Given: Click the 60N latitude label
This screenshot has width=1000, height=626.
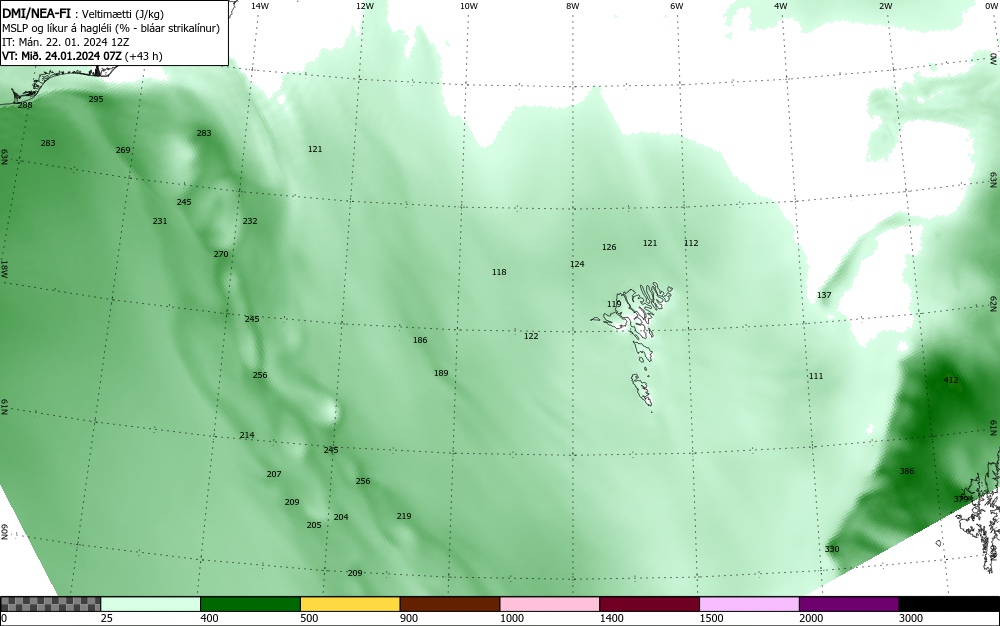Looking at the screenshot, I should 4,532.
